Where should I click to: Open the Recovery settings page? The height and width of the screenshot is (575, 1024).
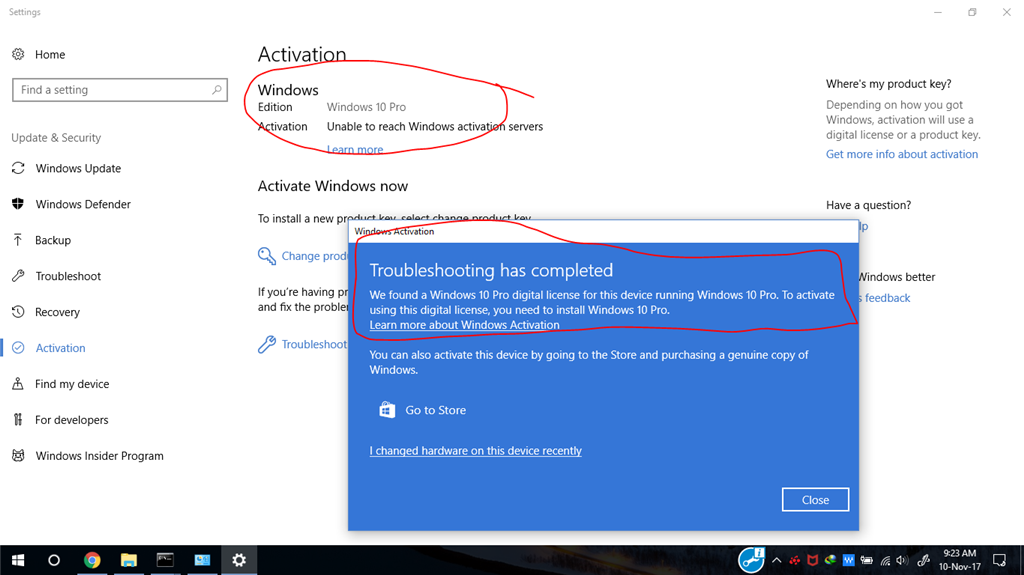coord(57,312)
